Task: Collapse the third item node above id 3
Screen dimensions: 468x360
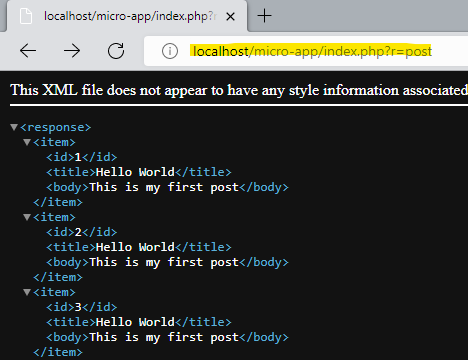Action: 27,292
